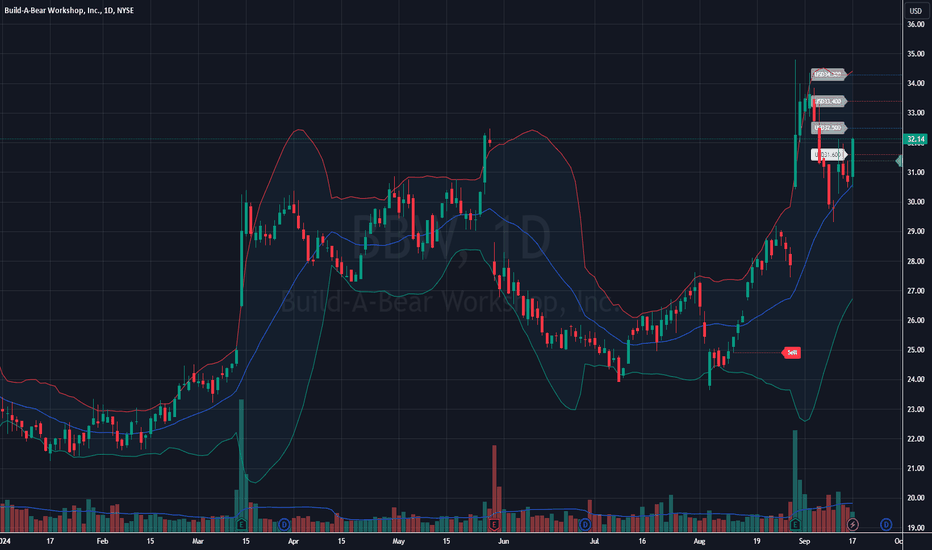Click the 19 date label after Aug
The width and height of the screenshot is (932, 550).
pyautogui.click(x=757, y=541)
